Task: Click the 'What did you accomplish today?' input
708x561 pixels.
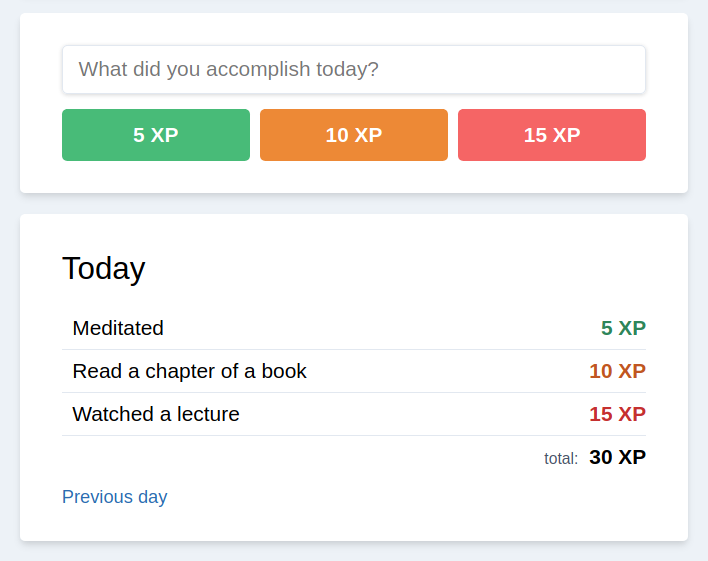Action: click(x=353, y=70)
